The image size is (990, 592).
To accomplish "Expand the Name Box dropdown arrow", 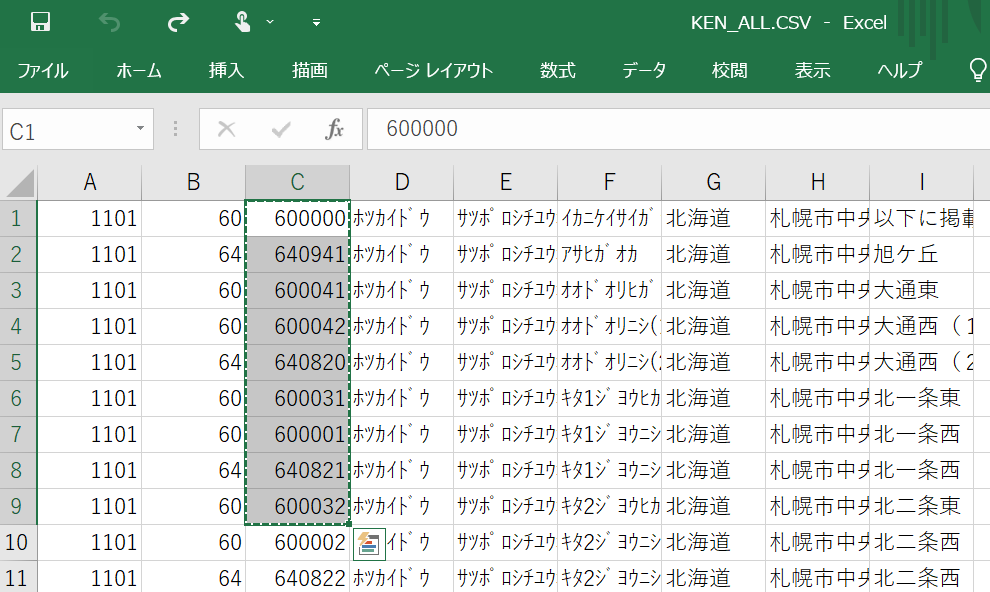I will [x=141, y=129].
